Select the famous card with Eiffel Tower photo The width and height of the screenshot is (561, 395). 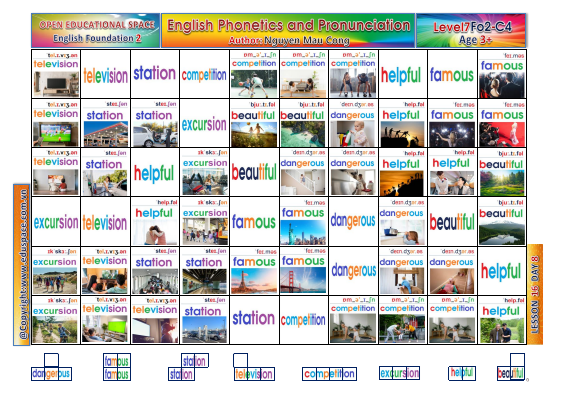(x=254, y=270)
